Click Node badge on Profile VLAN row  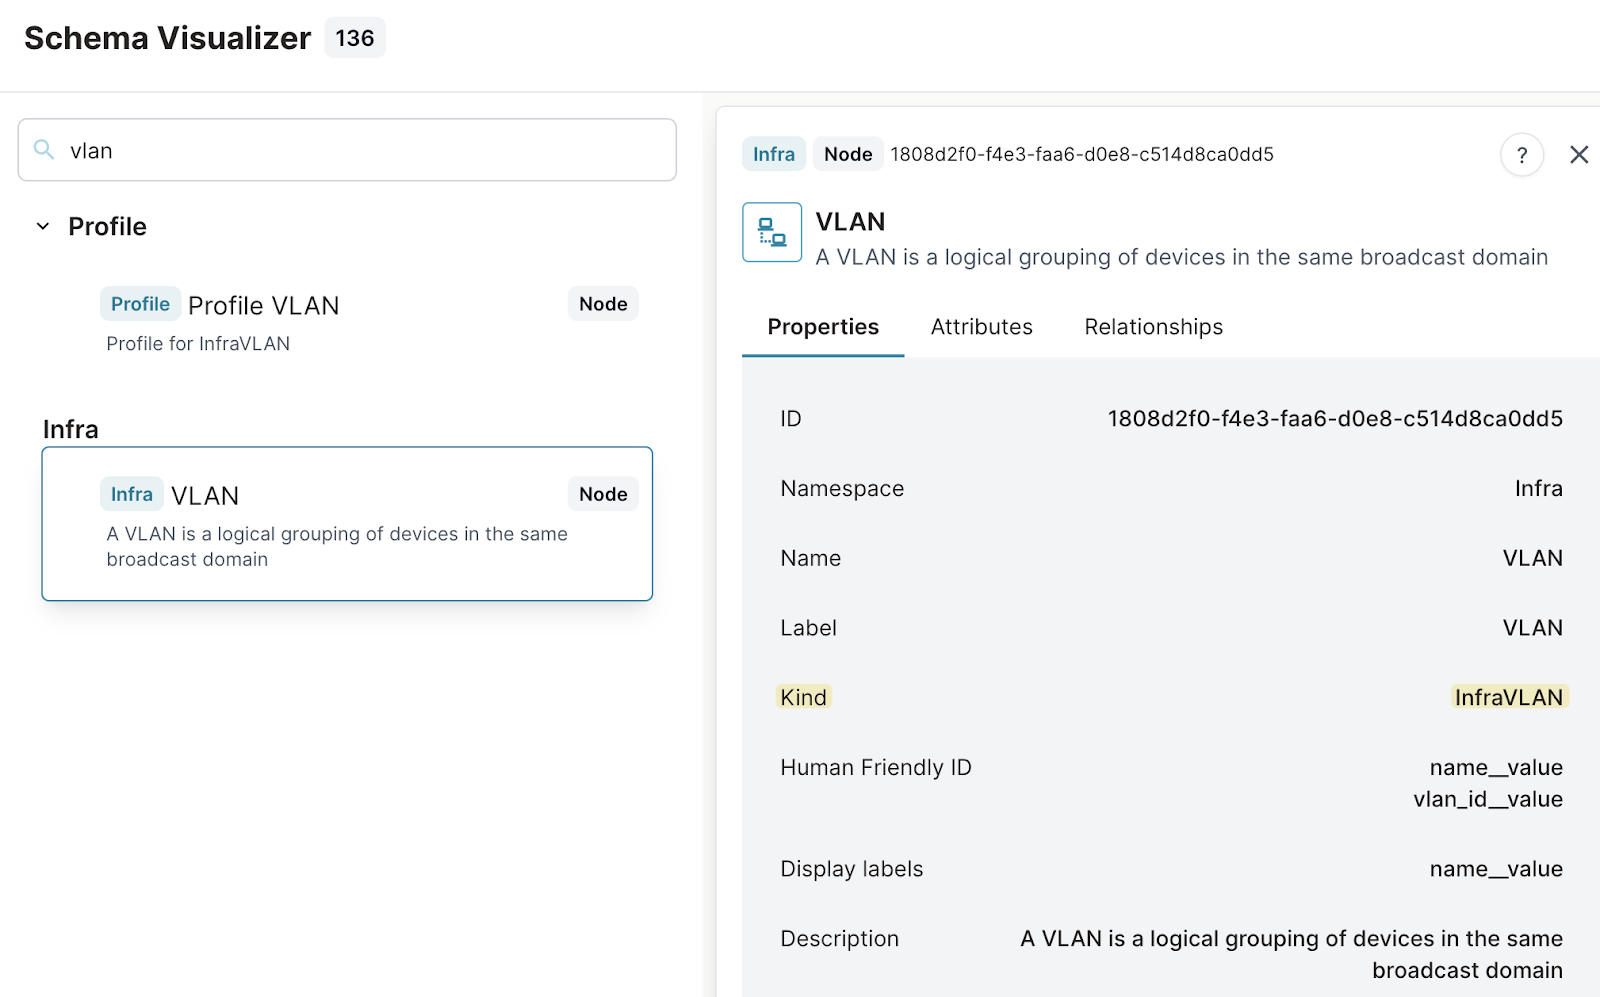(603, 304)
